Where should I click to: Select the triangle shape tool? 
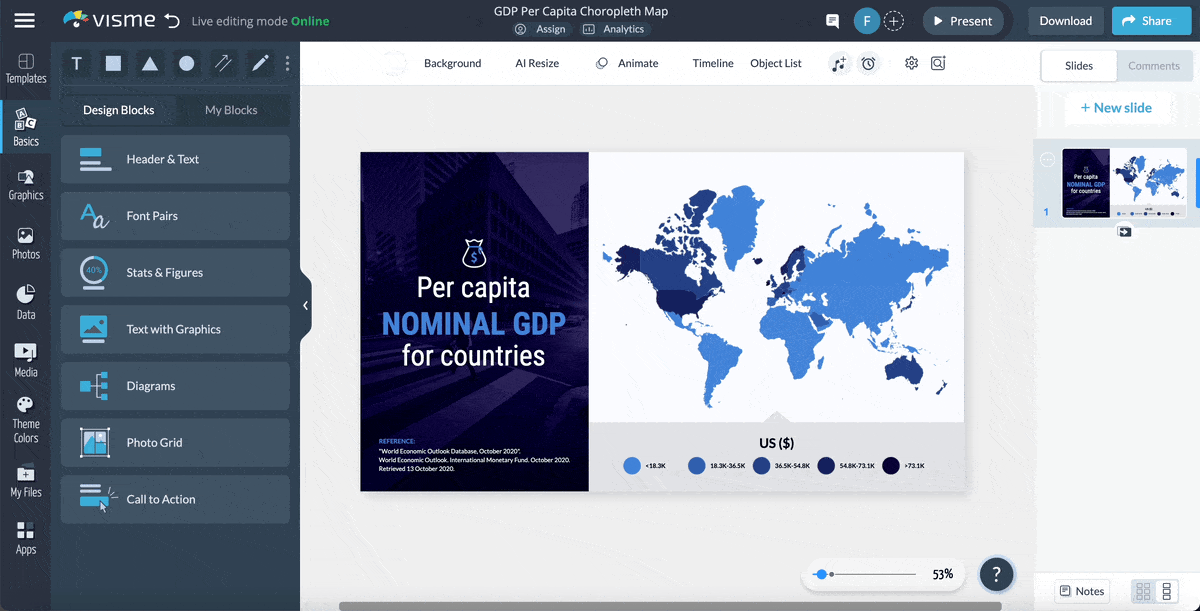click(150, 64)
